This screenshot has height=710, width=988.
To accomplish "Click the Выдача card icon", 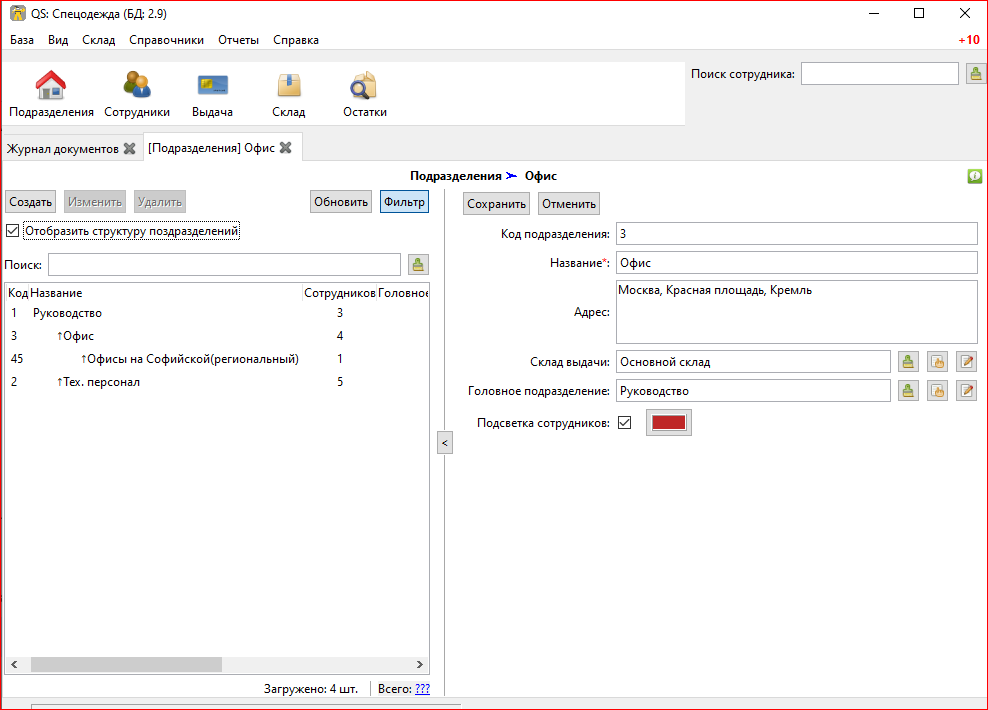I will click(x=212, y=95).
